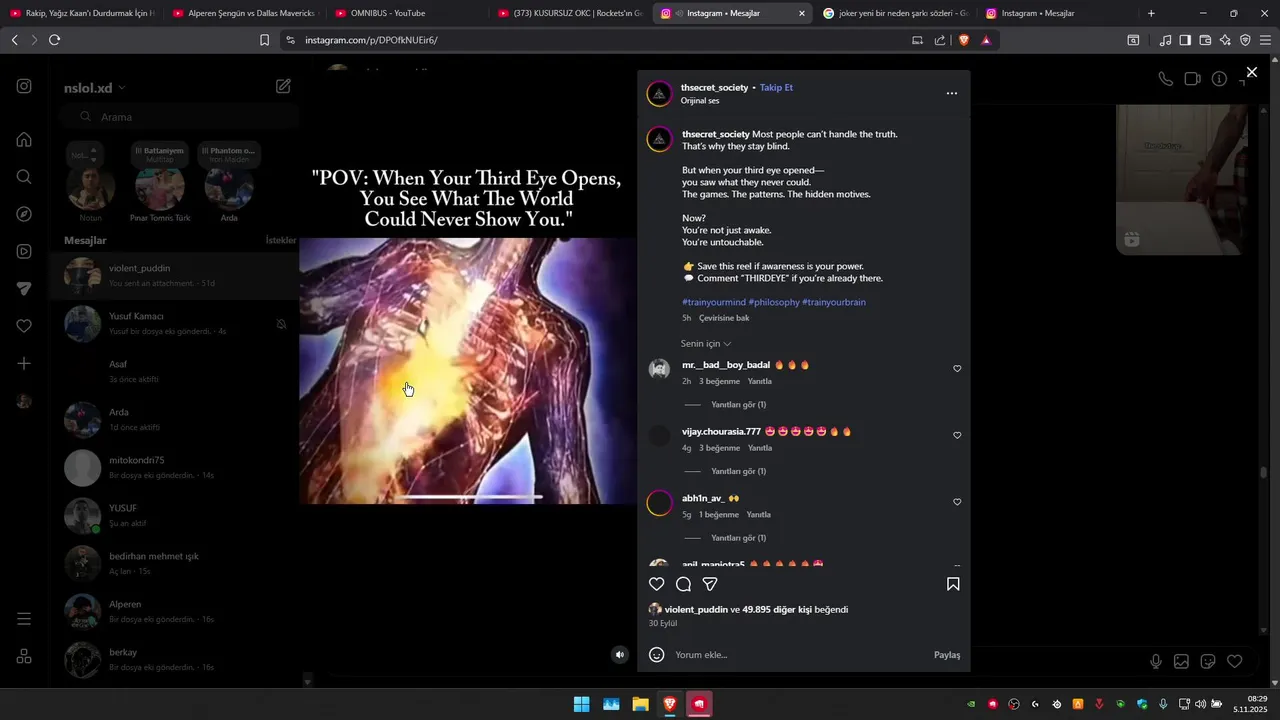Click Instagram logo at sidebar top
This screenshot has width=1280, height=720.
24,86
